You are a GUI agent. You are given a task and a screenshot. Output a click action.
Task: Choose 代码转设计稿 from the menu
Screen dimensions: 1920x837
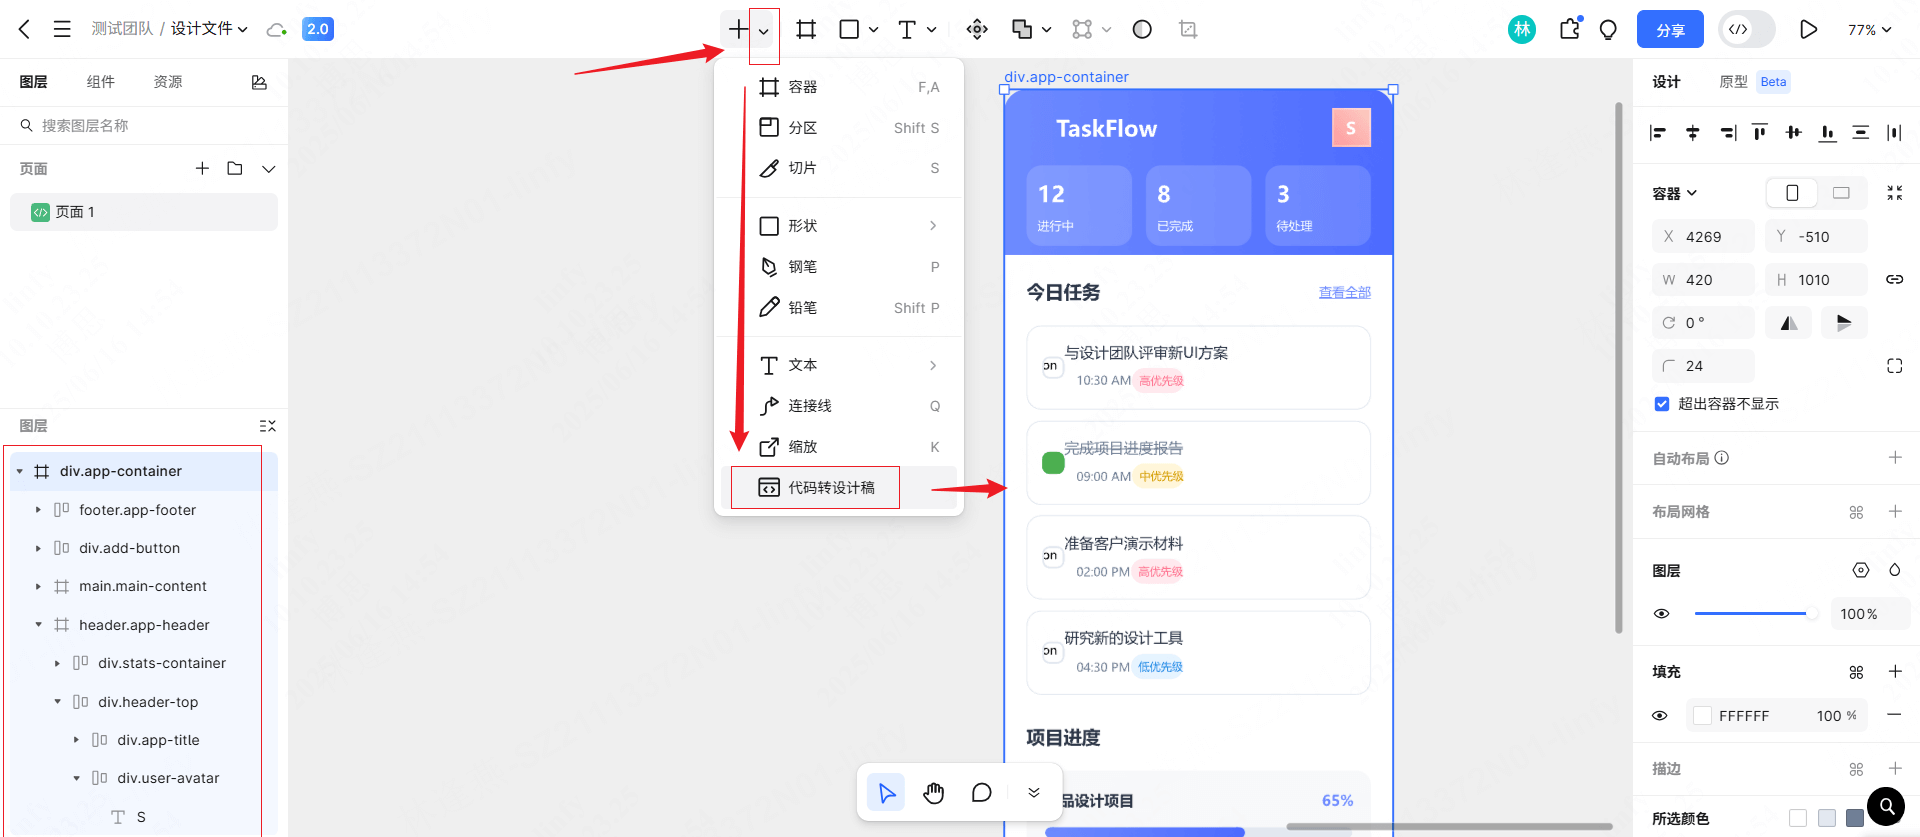pyautogui.click(x=830, y=488)
